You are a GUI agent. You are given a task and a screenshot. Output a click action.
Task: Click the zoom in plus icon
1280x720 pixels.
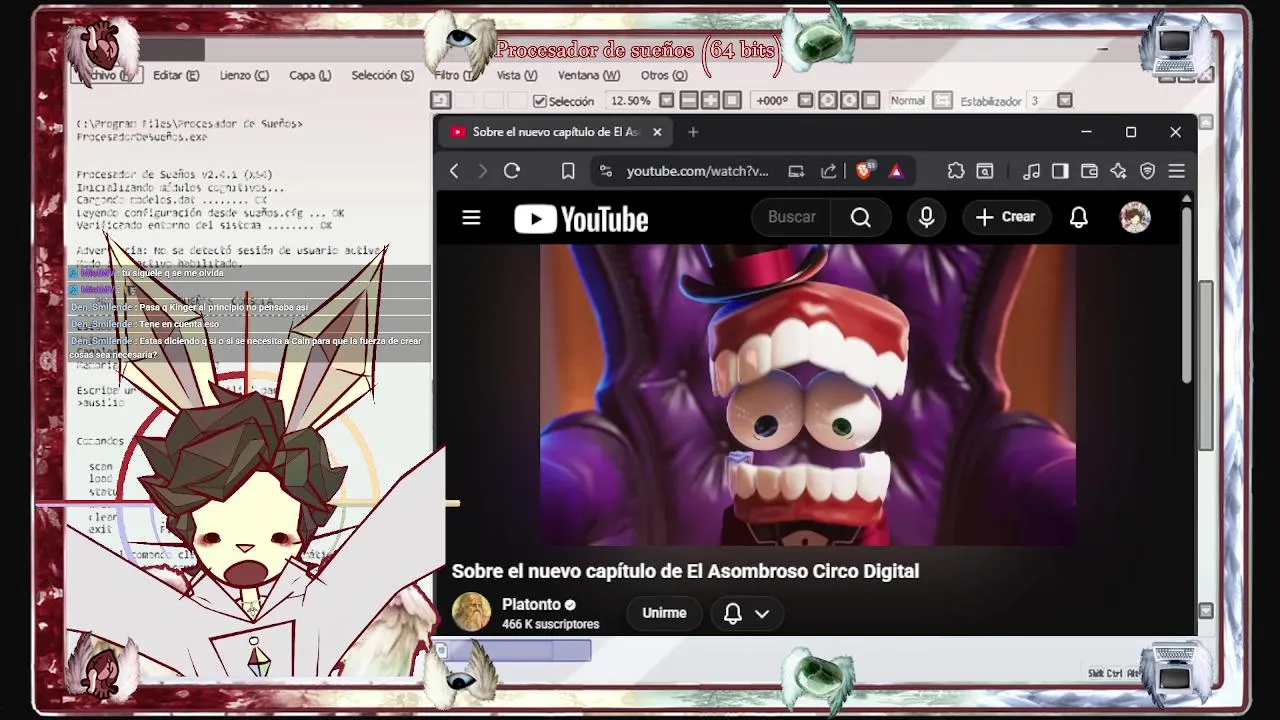coord(710,101)
